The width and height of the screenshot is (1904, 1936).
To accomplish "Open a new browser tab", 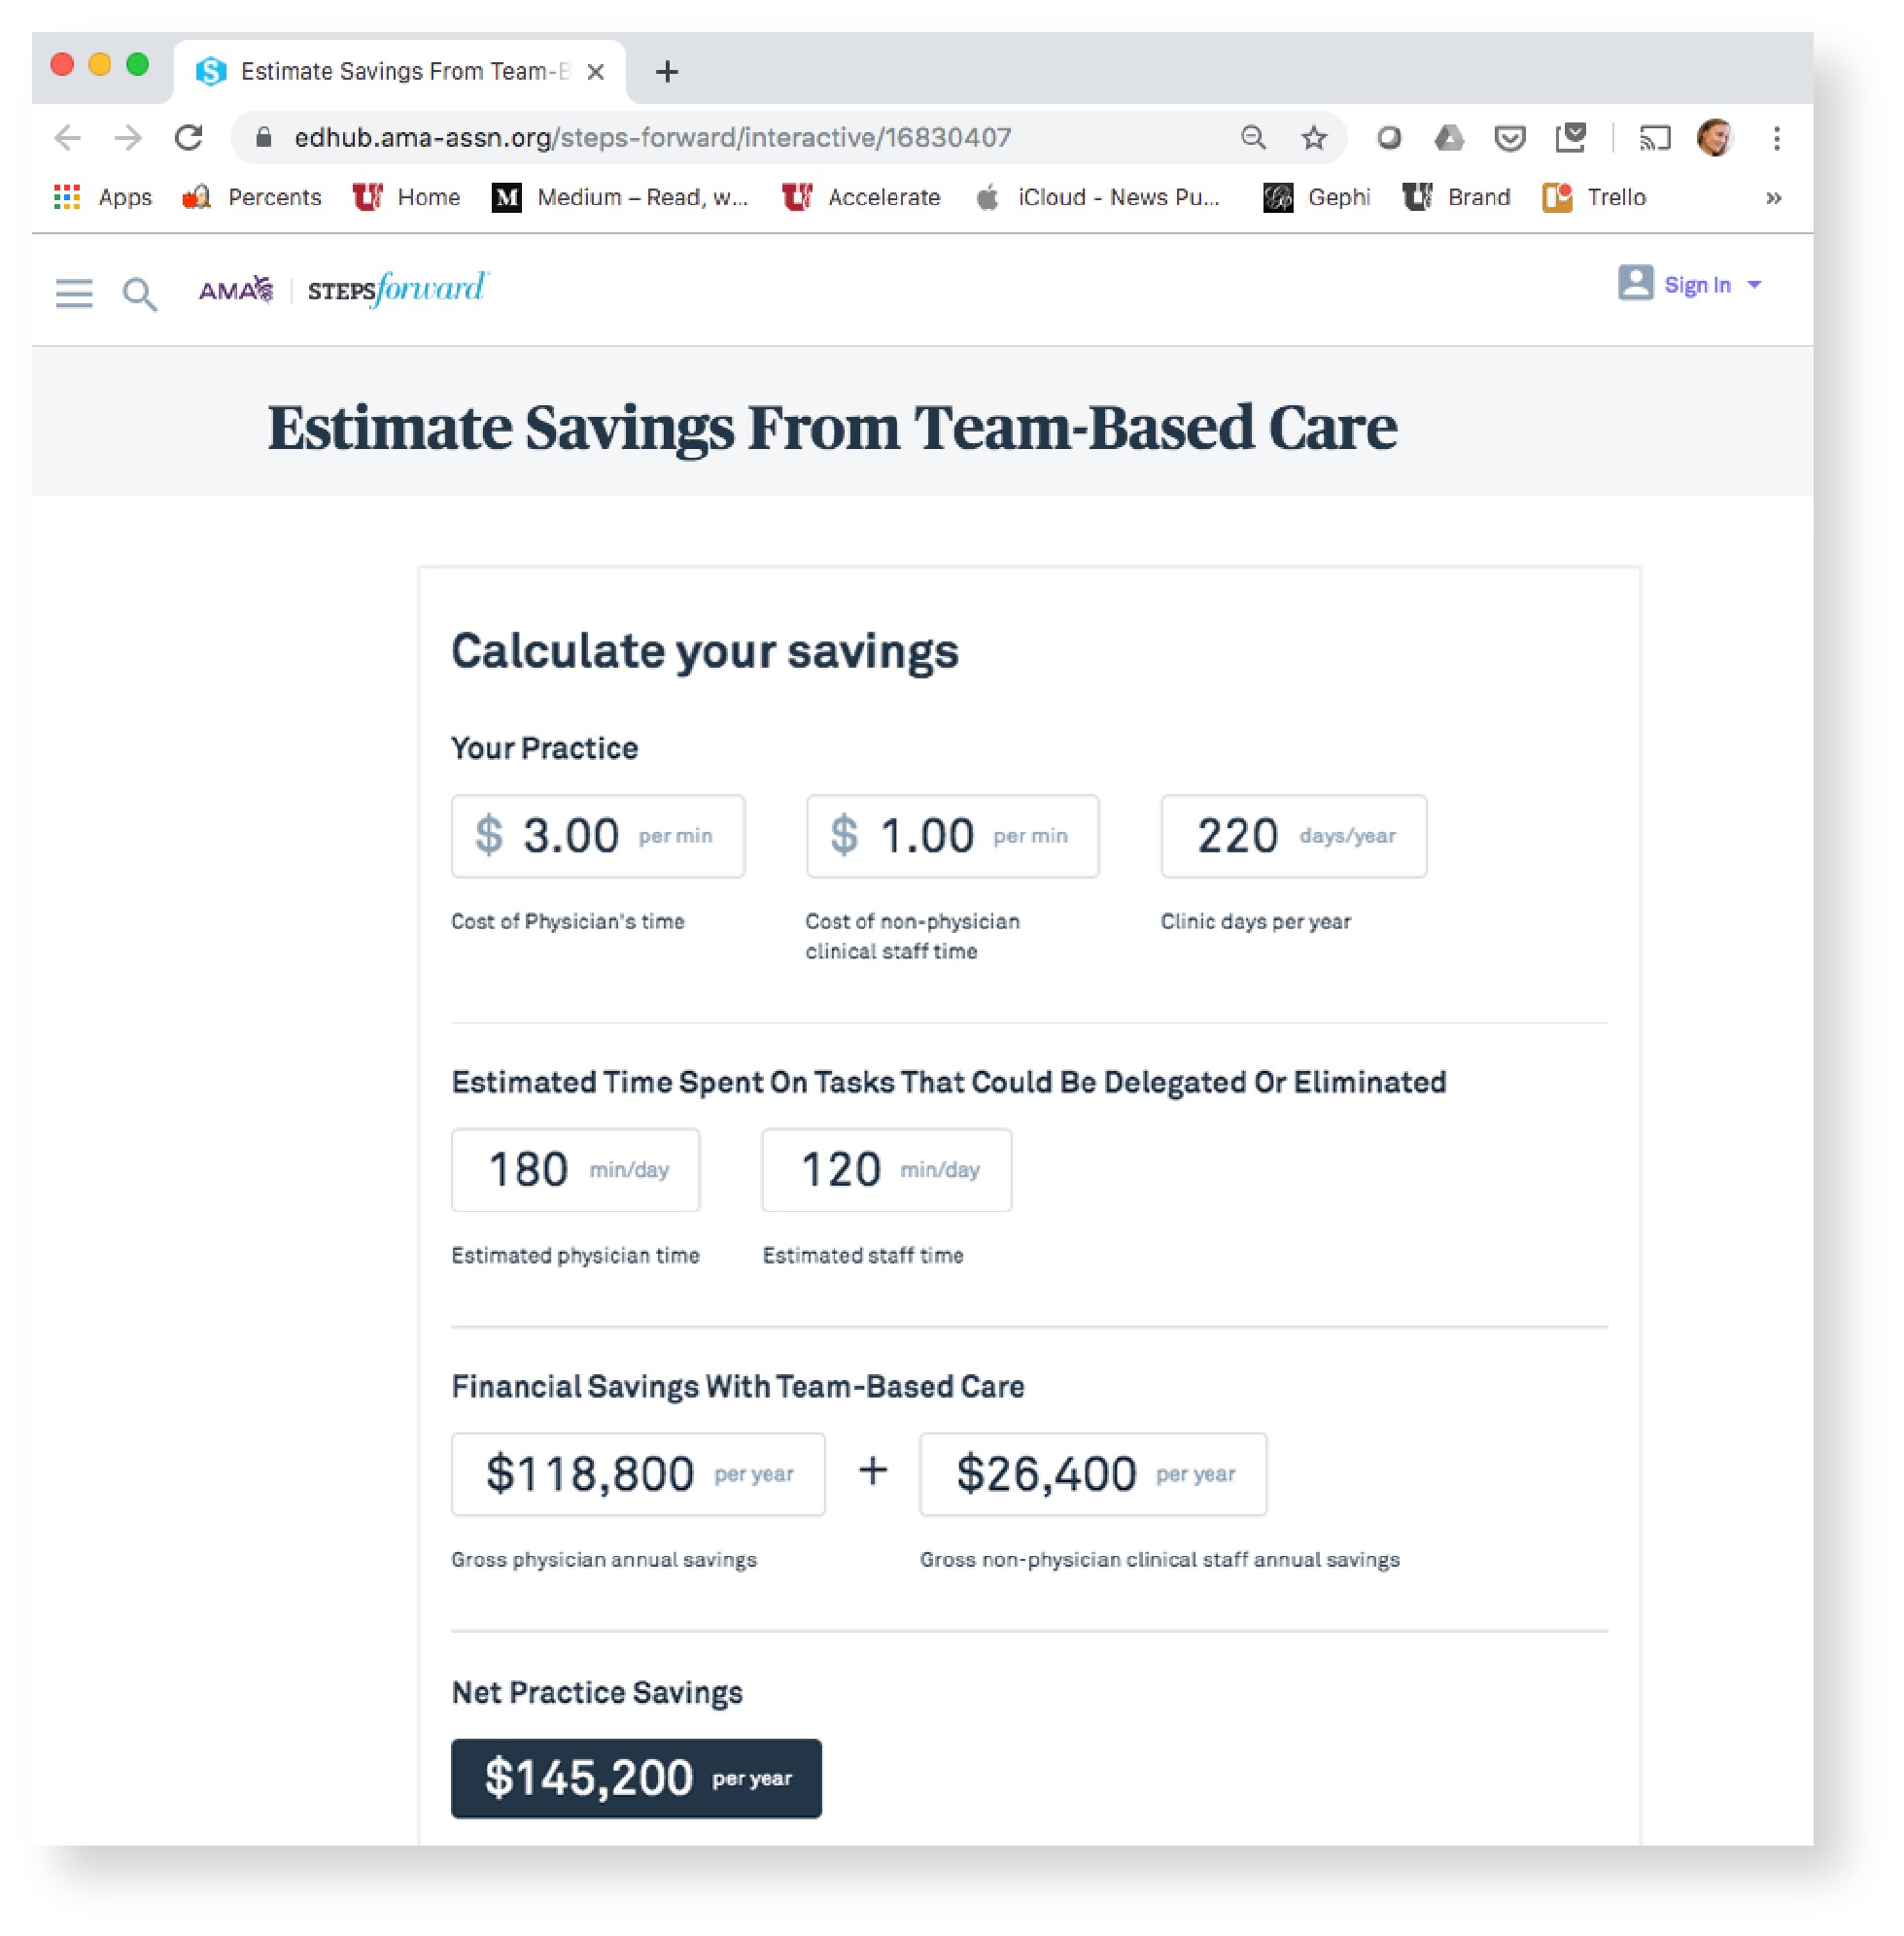I will pos(667,72).
